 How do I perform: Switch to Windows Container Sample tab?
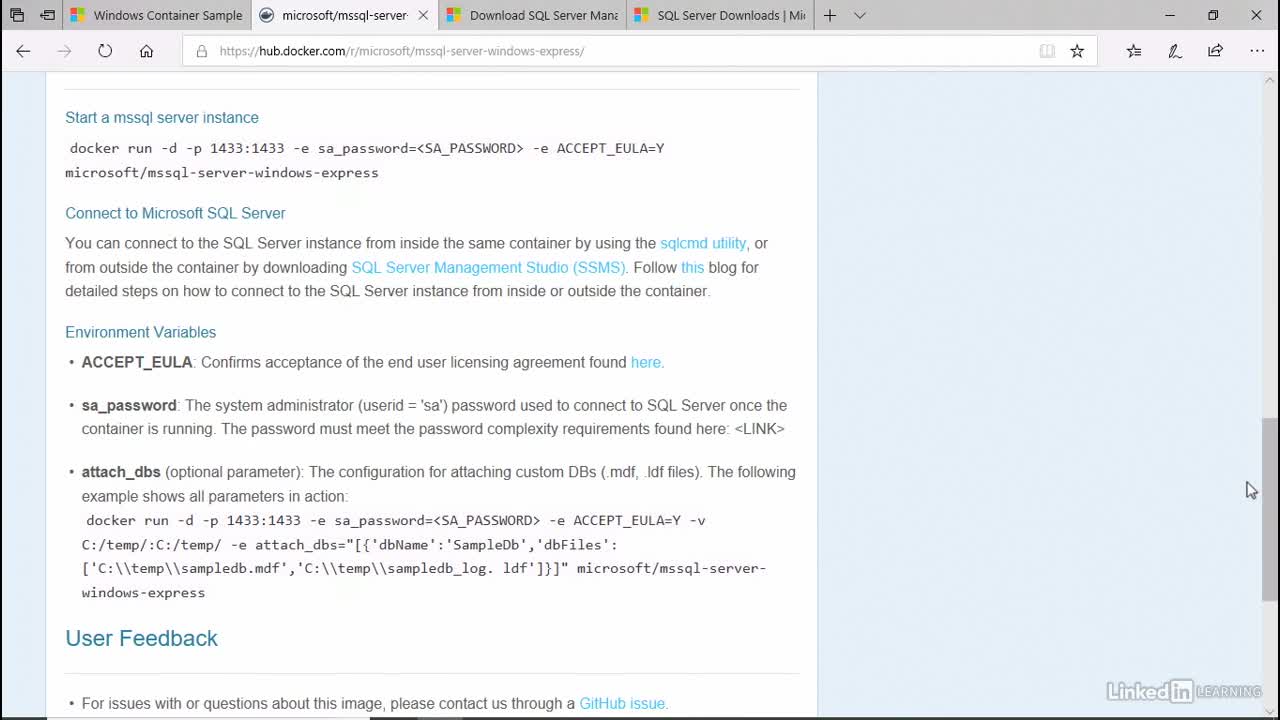point(156,15)
